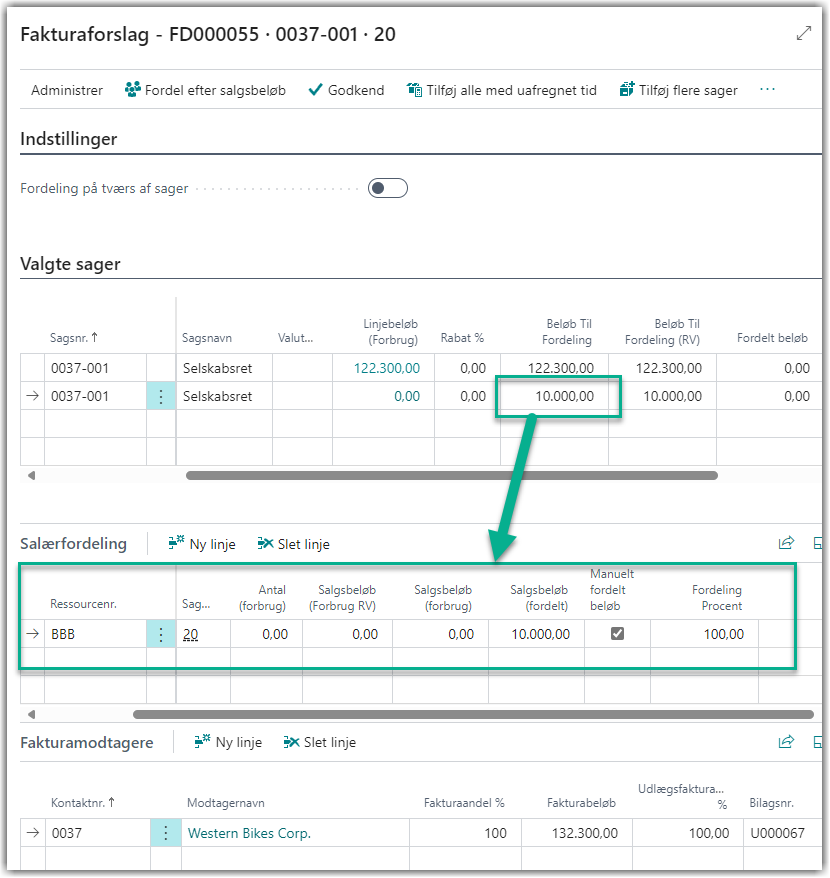Sort by Sagsnr. column header
Image resolution: width=830 pixels, height=878 pixels.
point(74,338)
